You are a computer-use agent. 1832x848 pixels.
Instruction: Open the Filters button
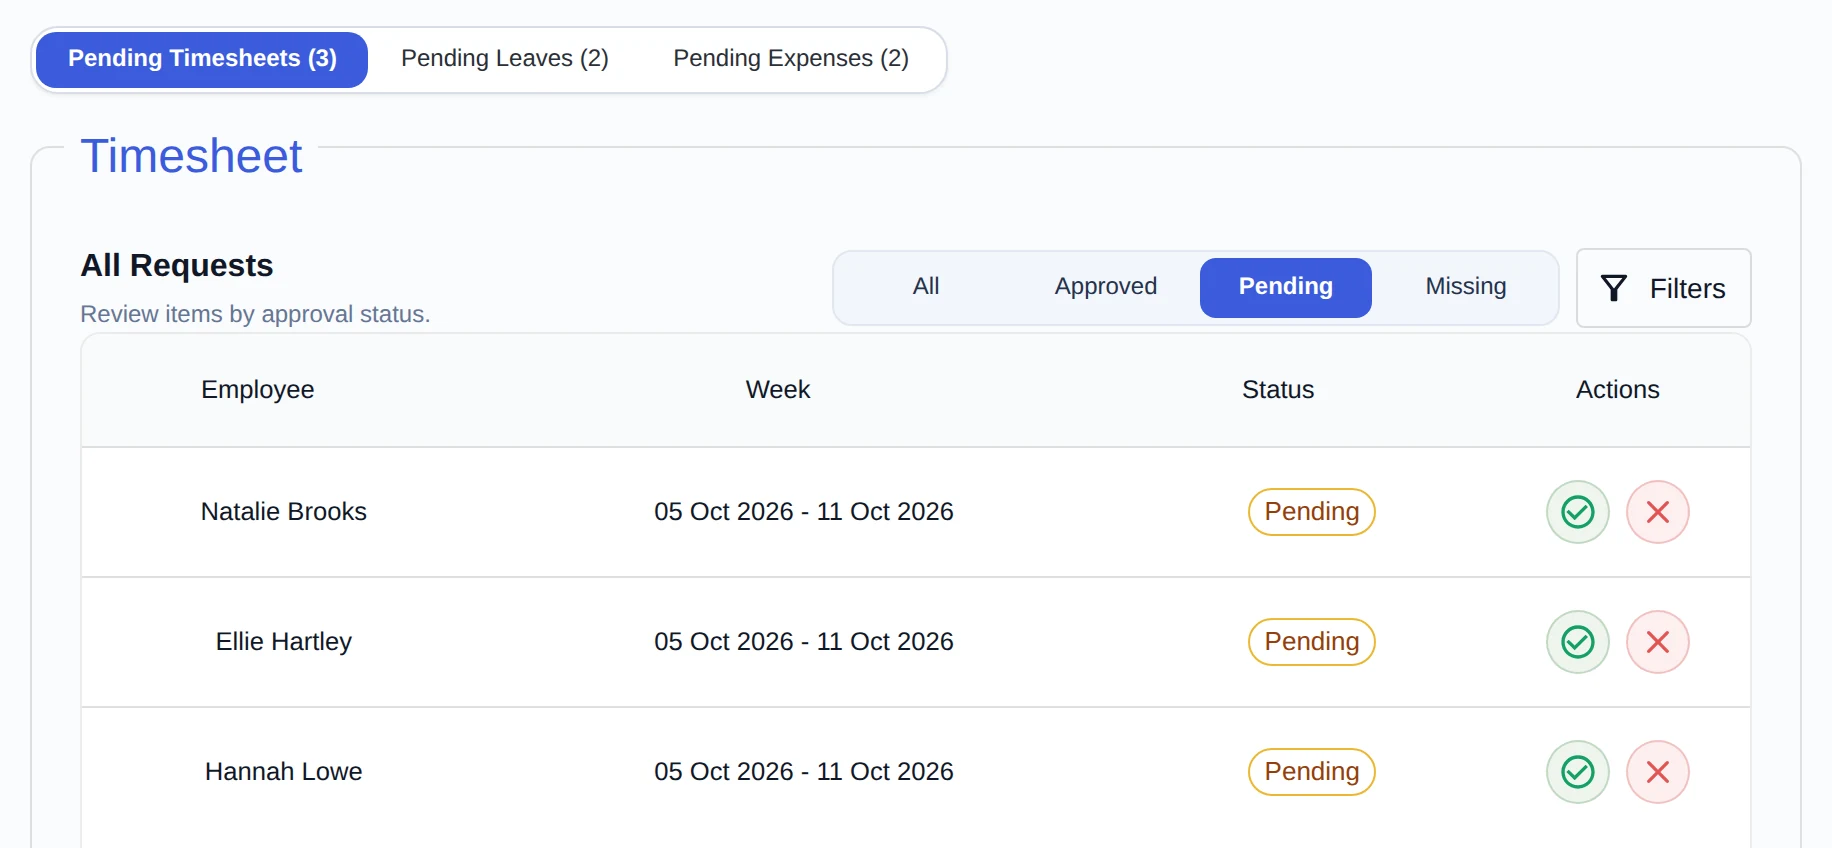(1663, 288)
